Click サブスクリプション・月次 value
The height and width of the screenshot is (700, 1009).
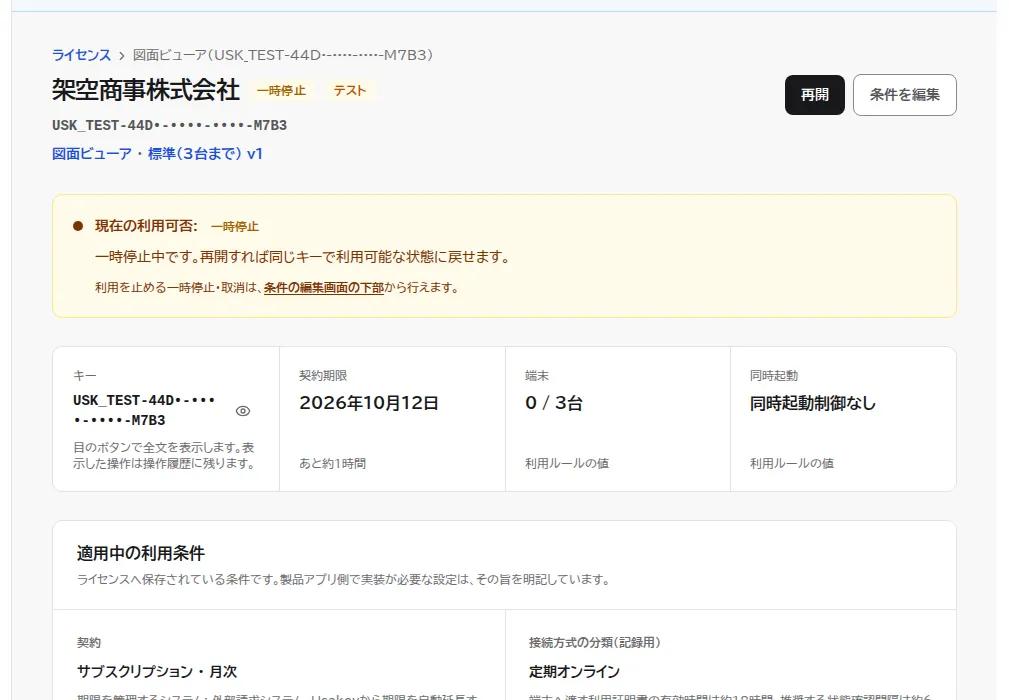tap(157, 672)
